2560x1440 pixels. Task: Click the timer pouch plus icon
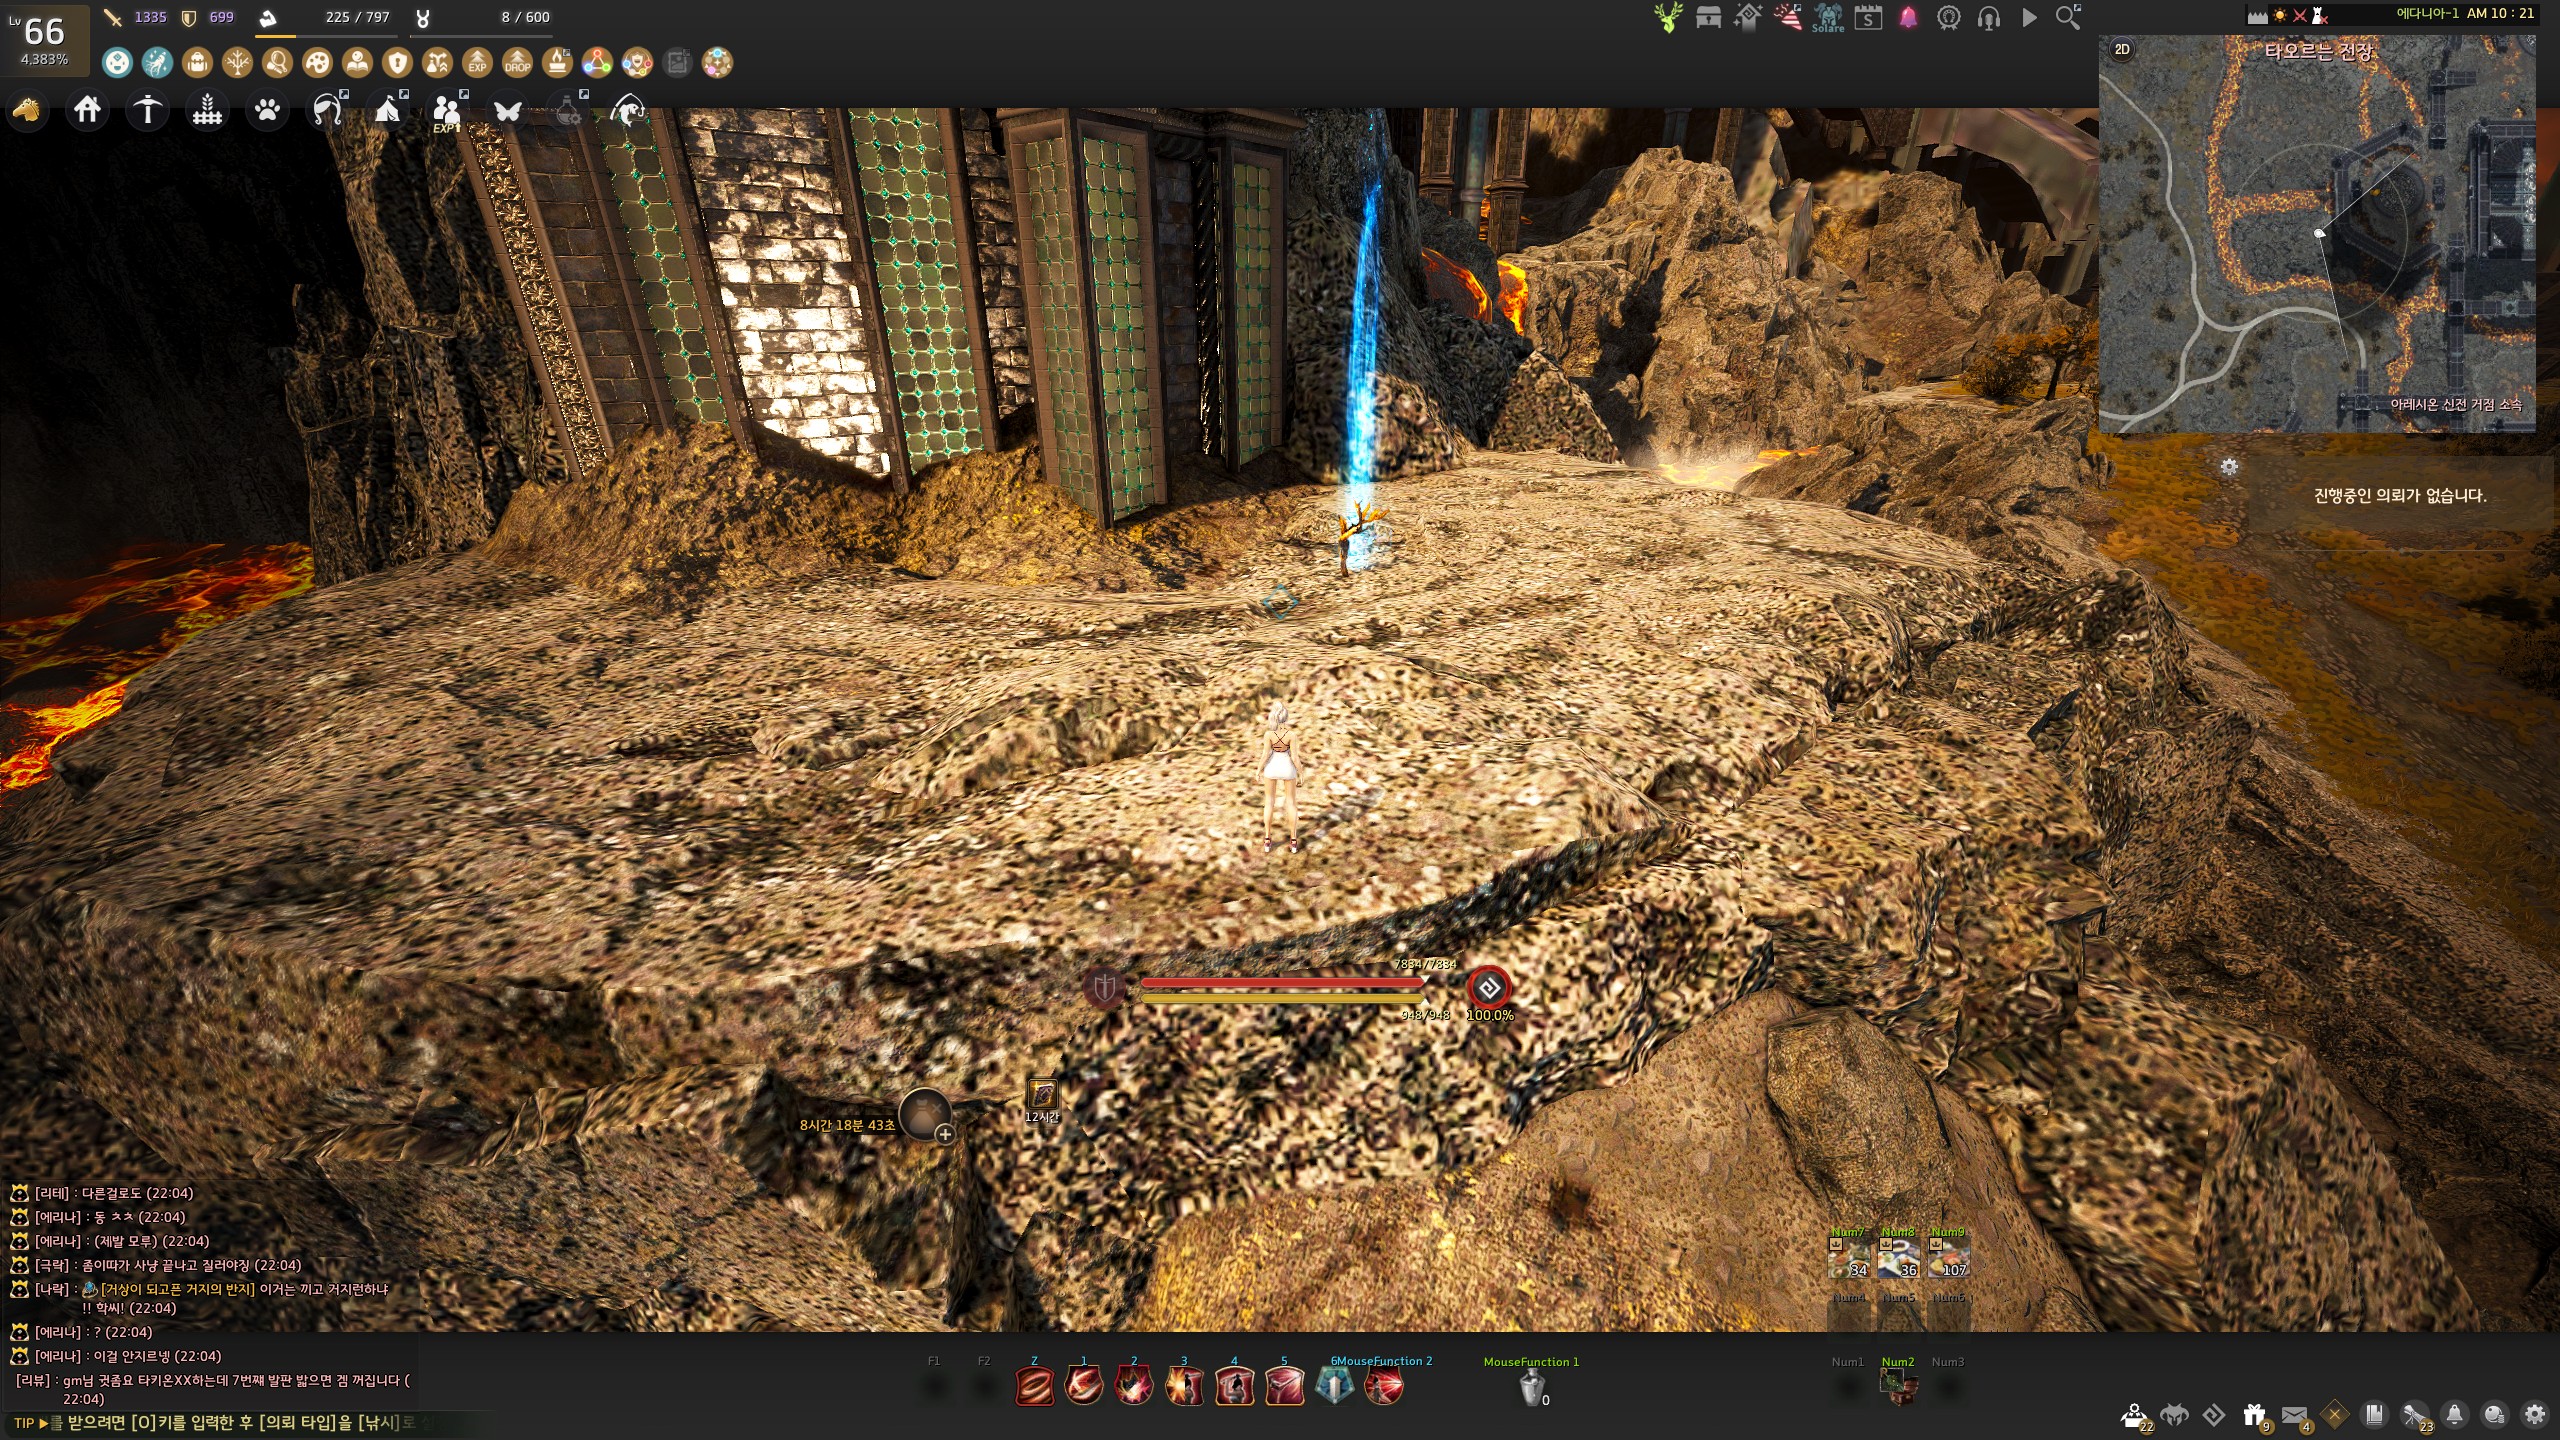point(945,1134)
